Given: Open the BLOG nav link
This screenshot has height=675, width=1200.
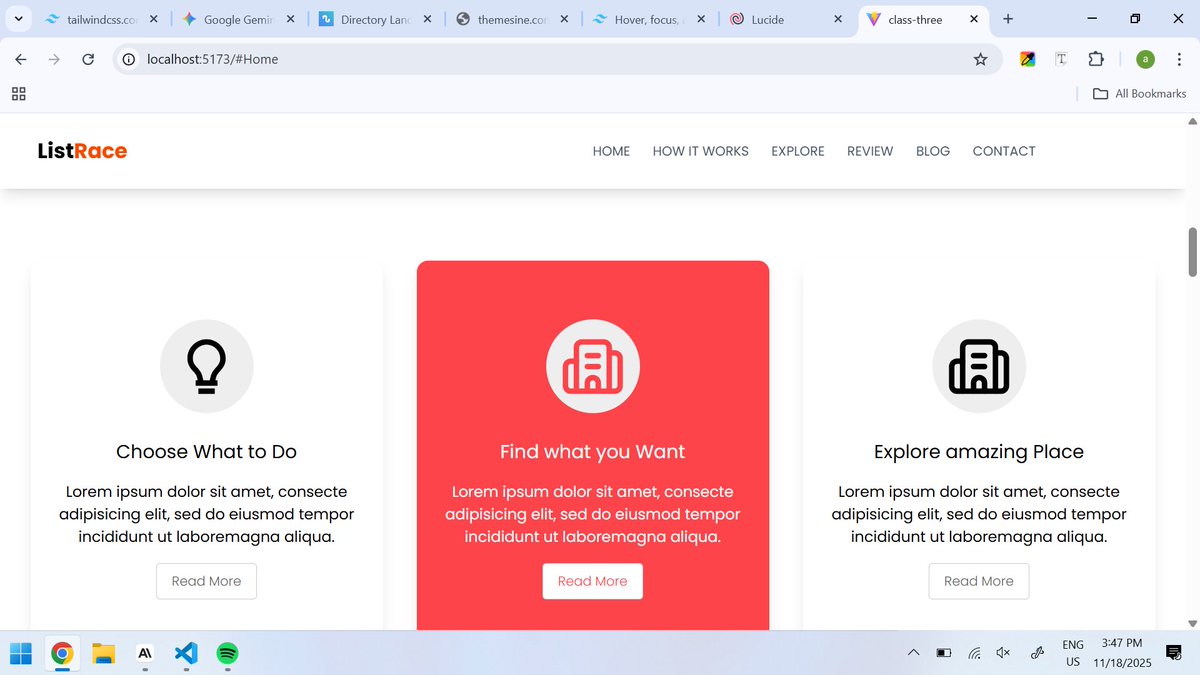Looking at the screenshot, I should (x=933, y=151).
